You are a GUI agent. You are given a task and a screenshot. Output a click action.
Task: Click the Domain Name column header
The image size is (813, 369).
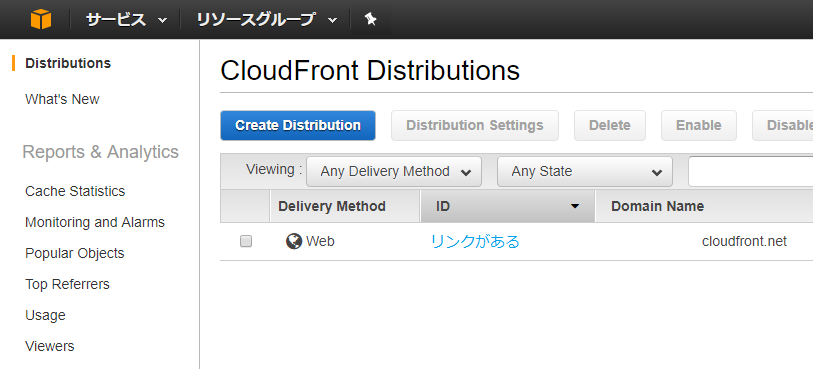(x=704, y=206)
